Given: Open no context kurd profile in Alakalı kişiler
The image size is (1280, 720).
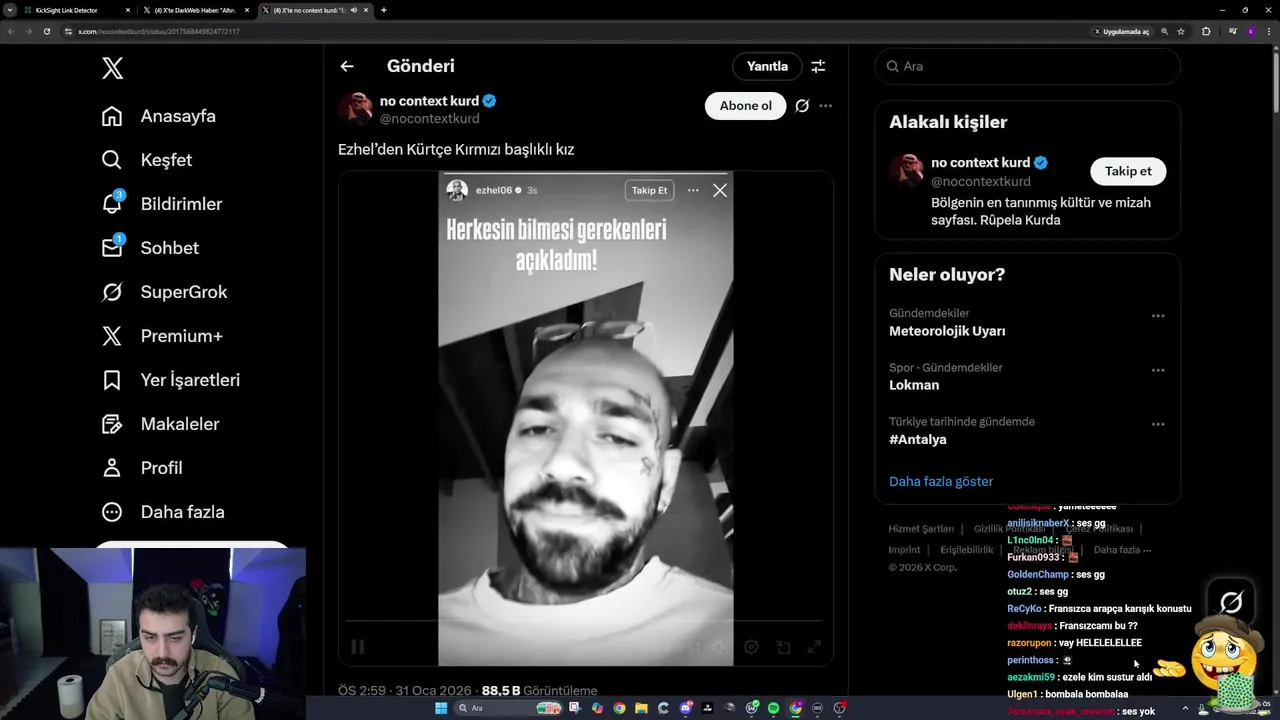Looking at the screenshot, I should coord(980,162).
